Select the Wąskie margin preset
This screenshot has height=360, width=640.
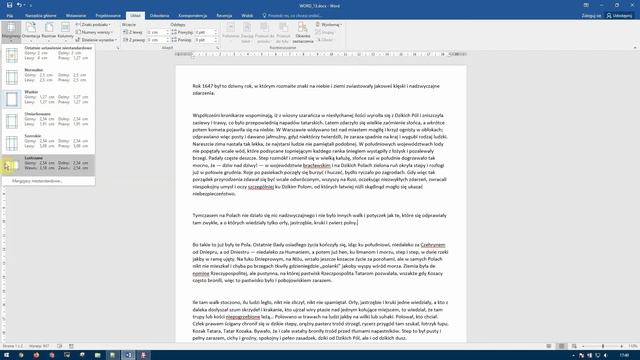[x=49, y=98]
